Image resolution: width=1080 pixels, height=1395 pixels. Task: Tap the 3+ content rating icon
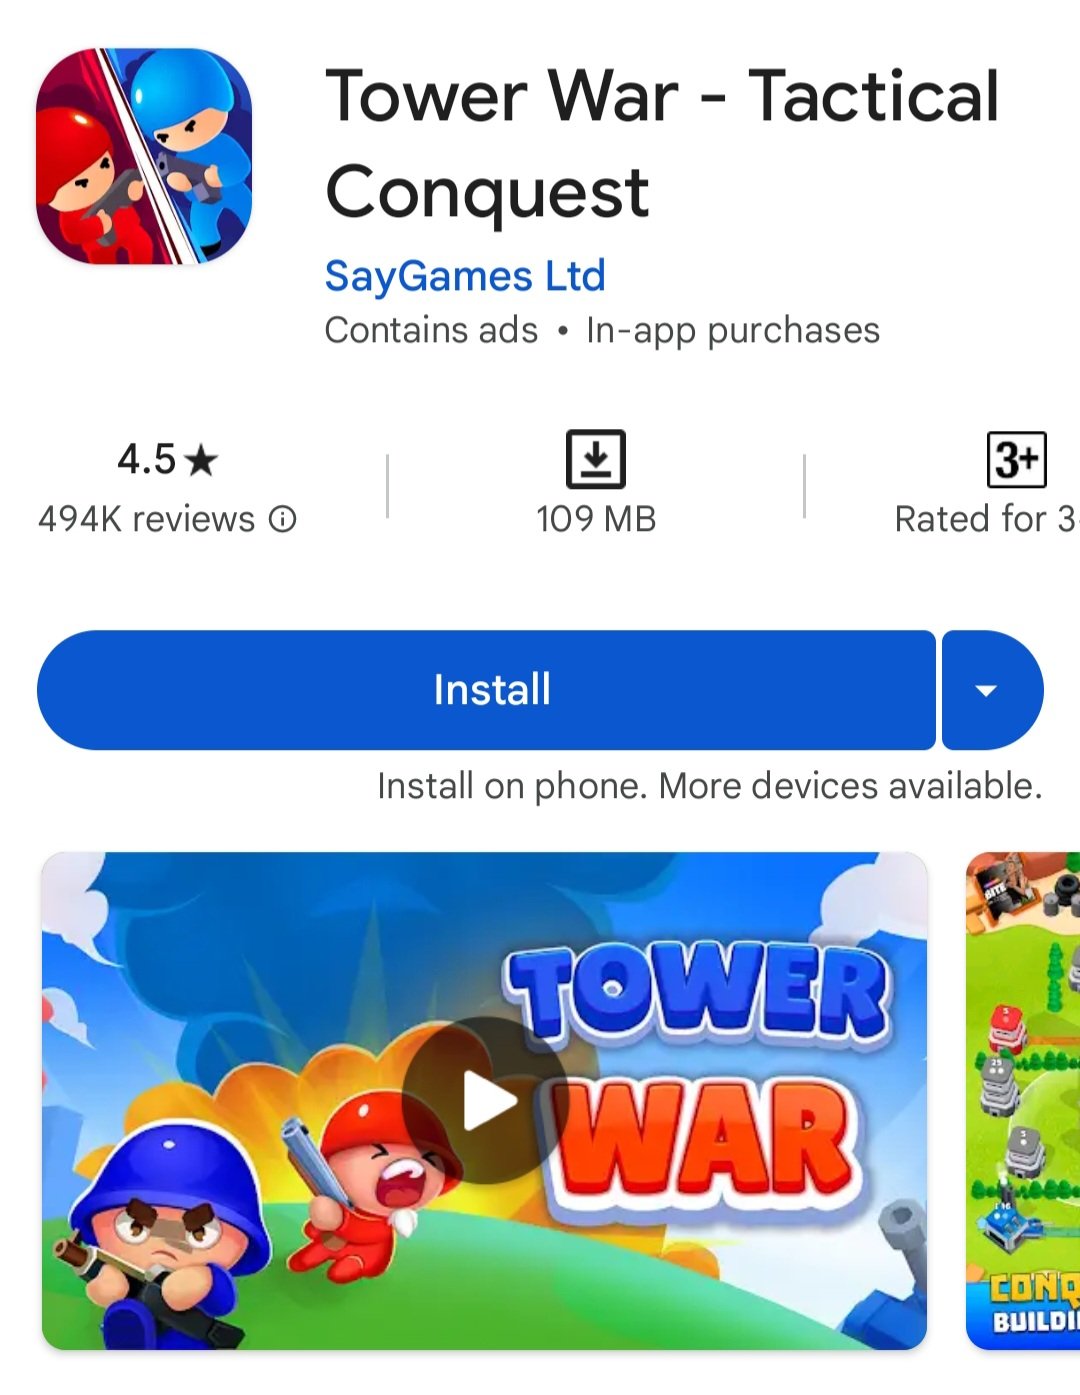pos(1016,460)
